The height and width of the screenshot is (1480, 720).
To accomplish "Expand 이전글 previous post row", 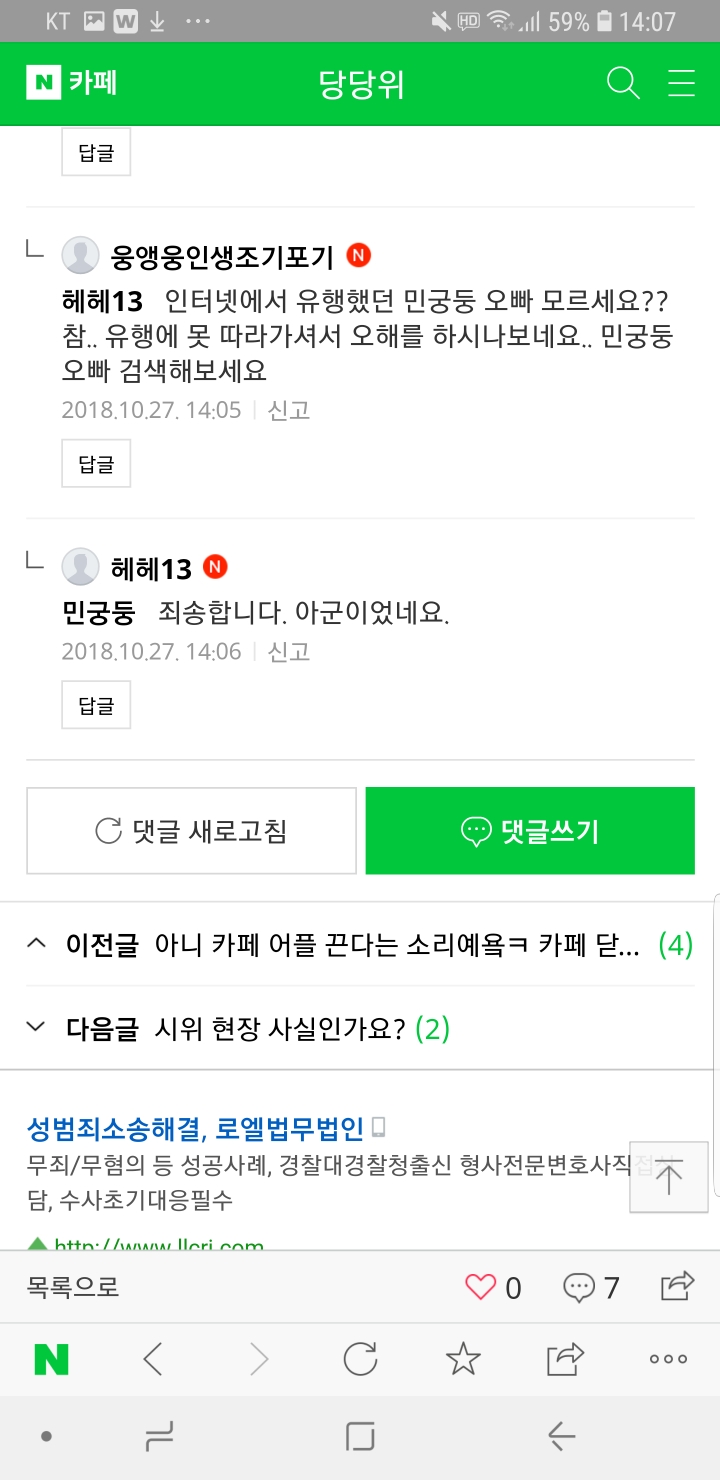I will coord(360,945).
